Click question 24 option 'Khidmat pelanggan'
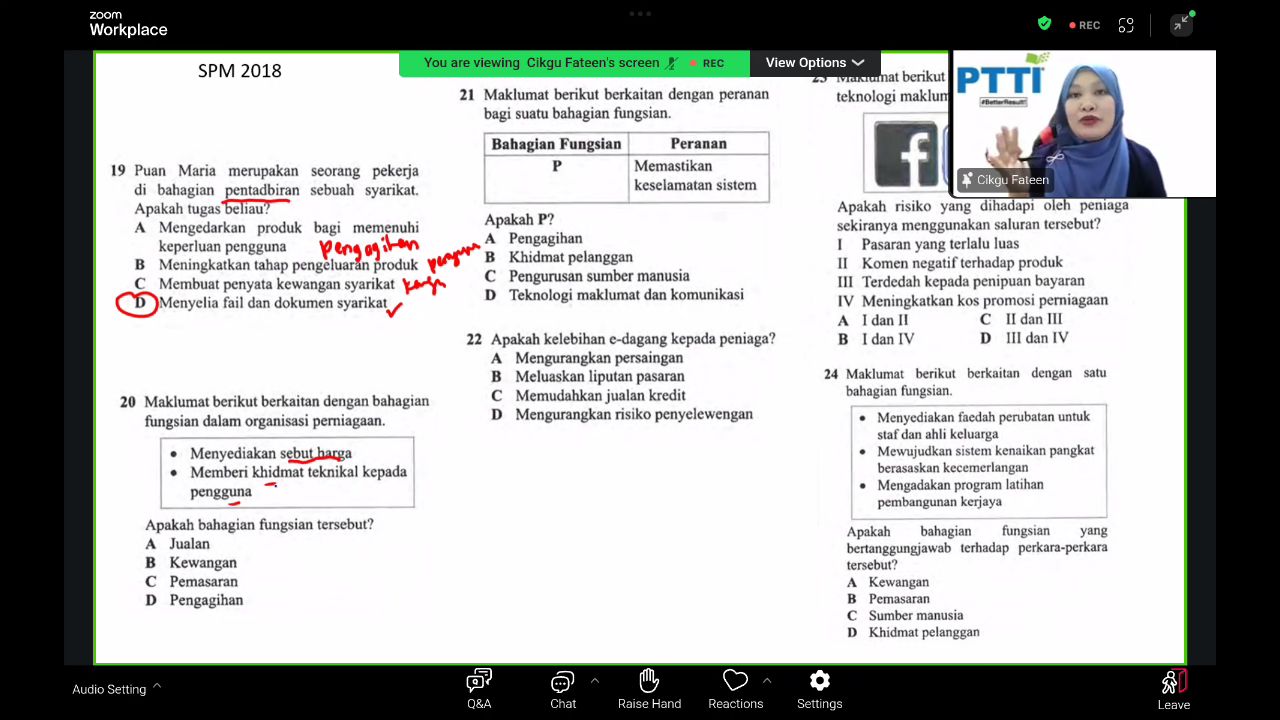Viewport: 1280px width, 720px height. pos(924,632)
